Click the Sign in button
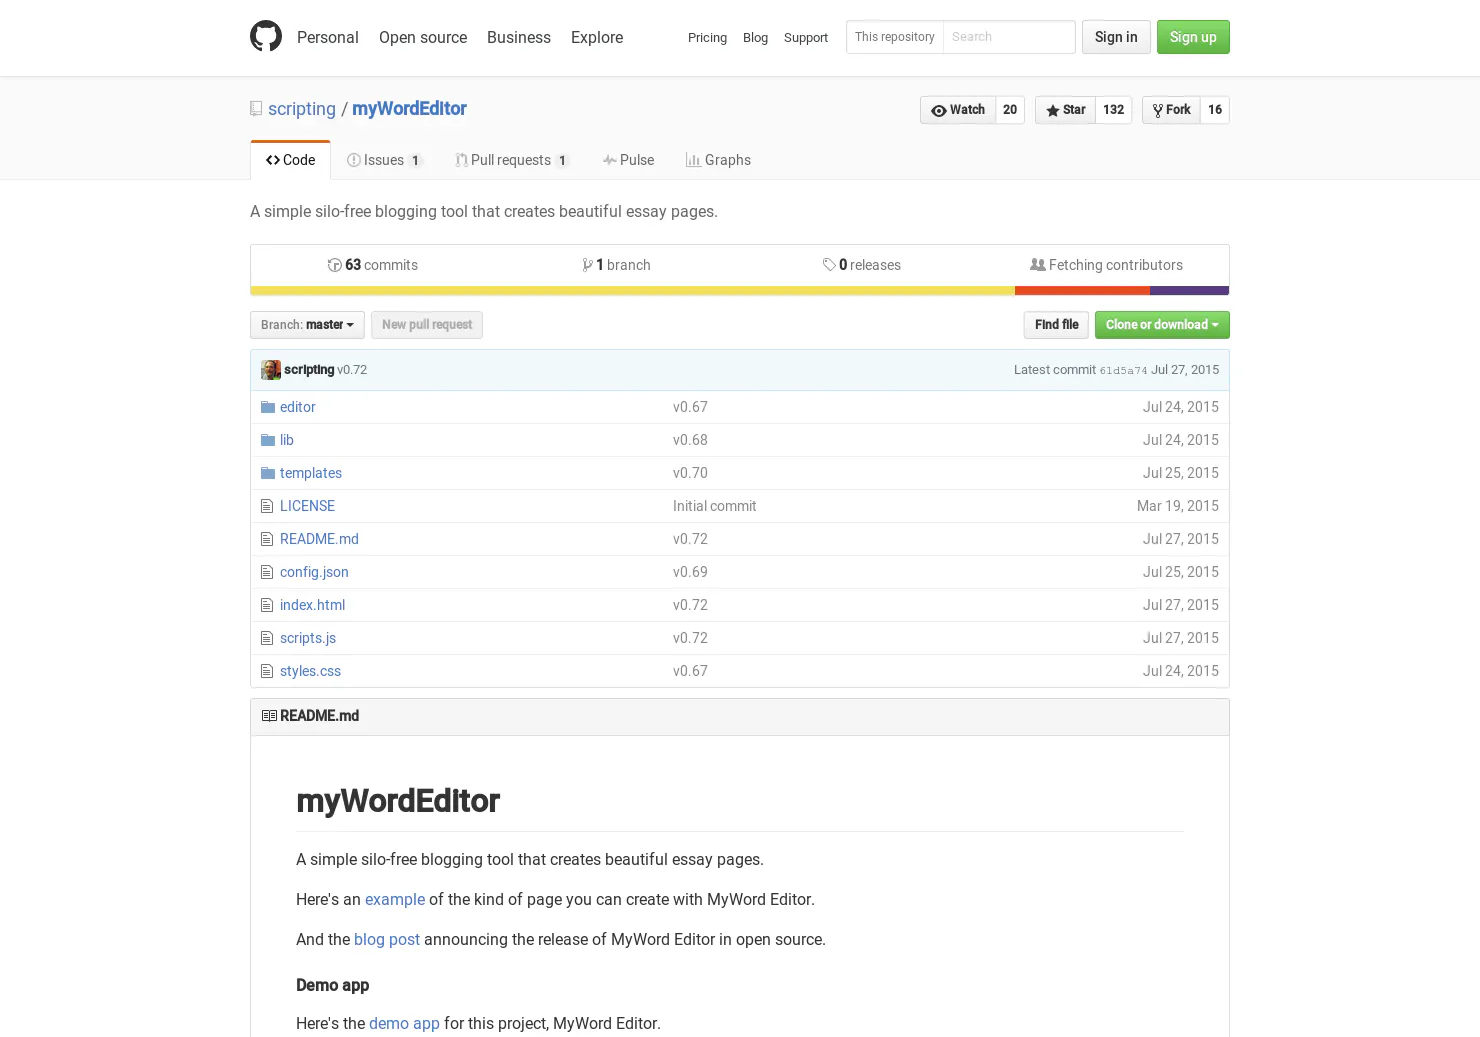 coord(1116,37)
